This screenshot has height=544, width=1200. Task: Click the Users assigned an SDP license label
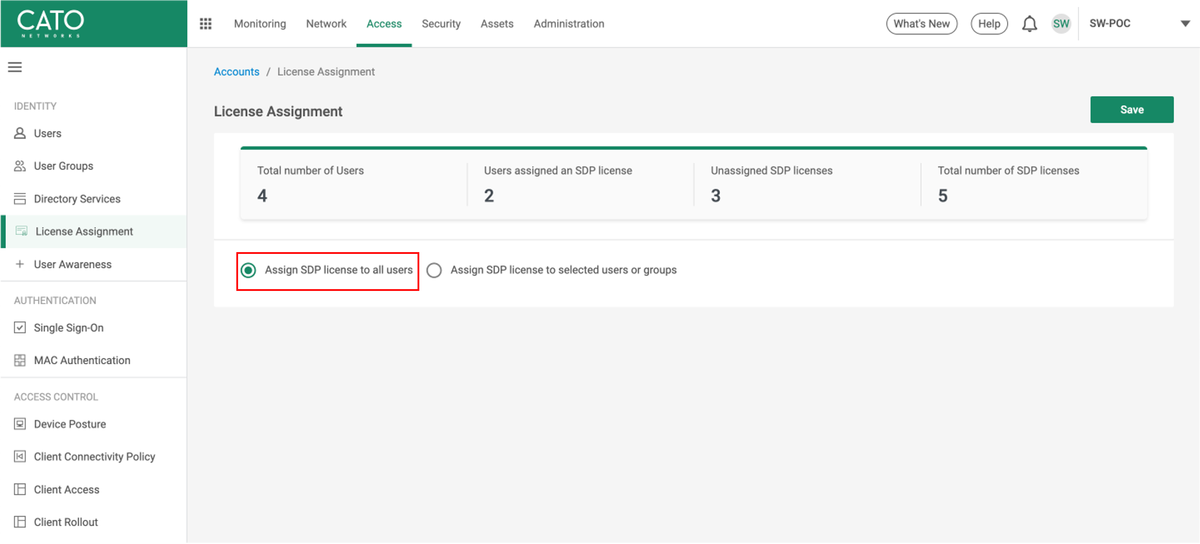(558, 171)
